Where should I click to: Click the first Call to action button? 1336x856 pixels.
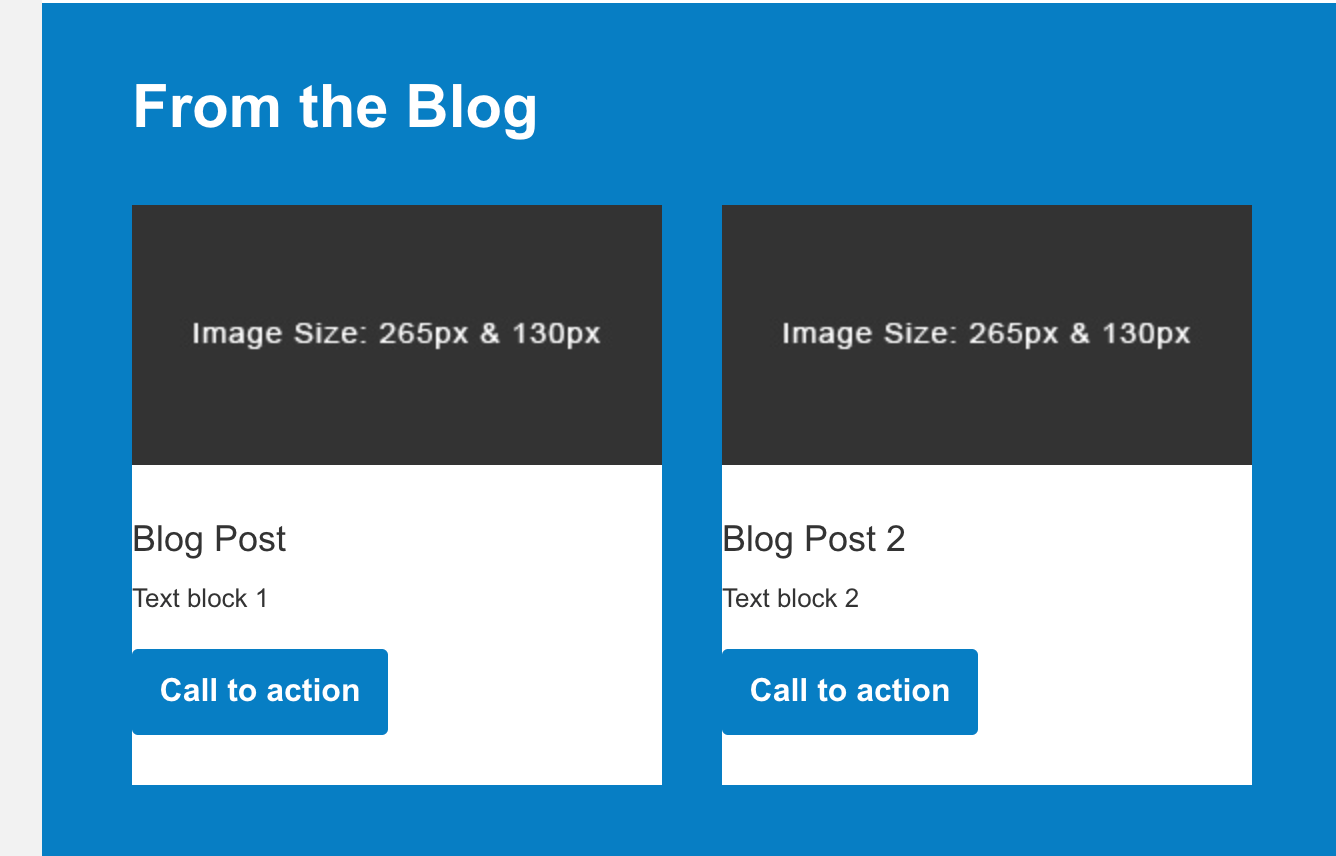coord(259,691)
